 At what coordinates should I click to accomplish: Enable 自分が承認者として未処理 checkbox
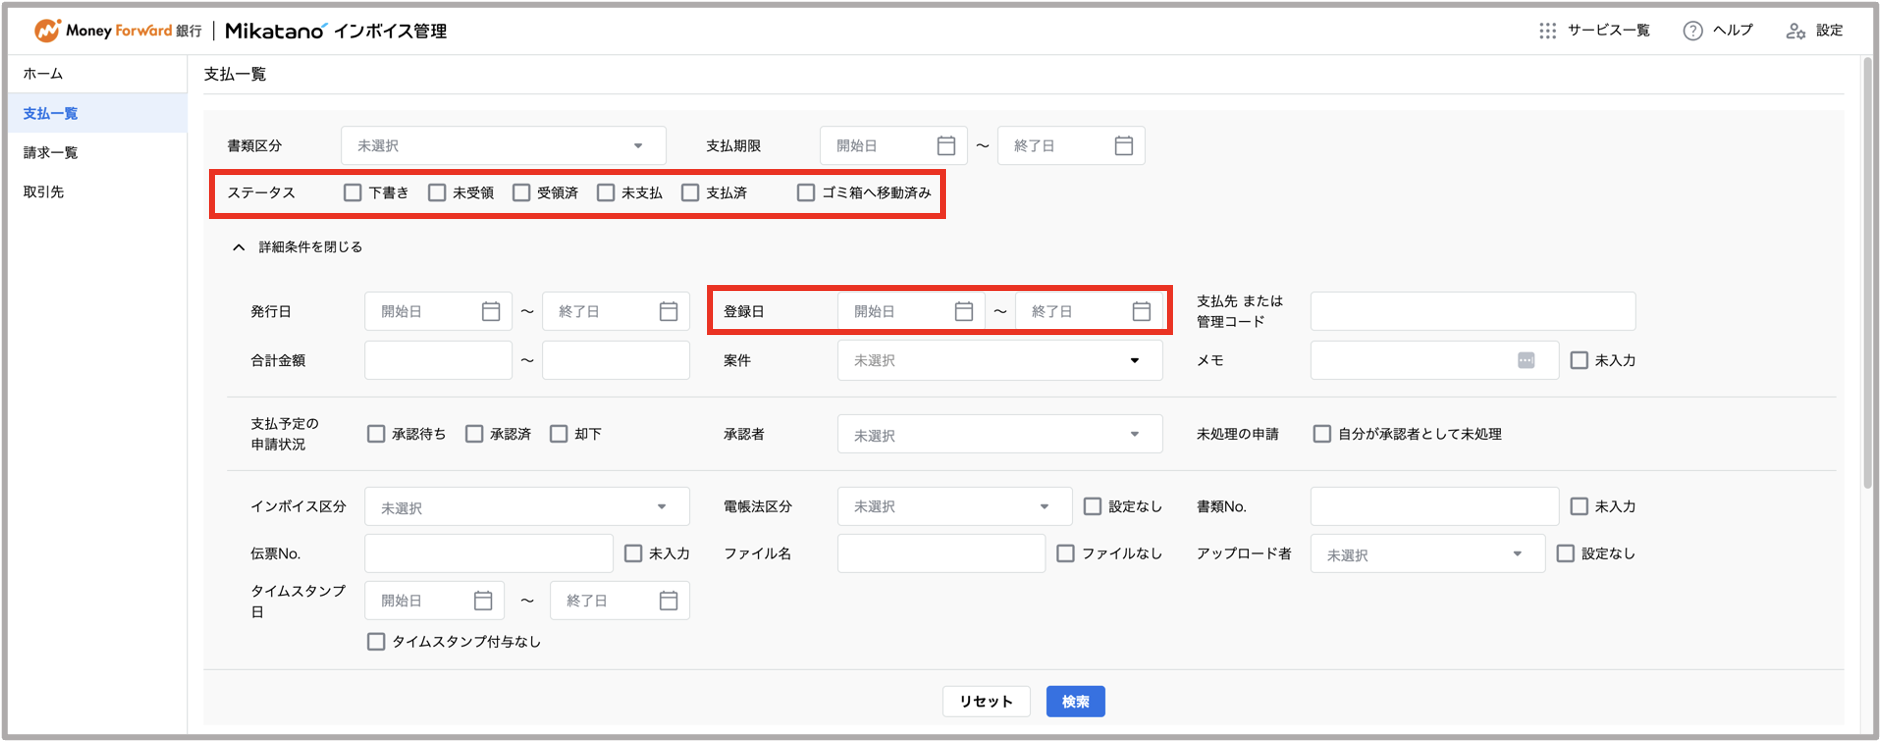coord(1322,434)
